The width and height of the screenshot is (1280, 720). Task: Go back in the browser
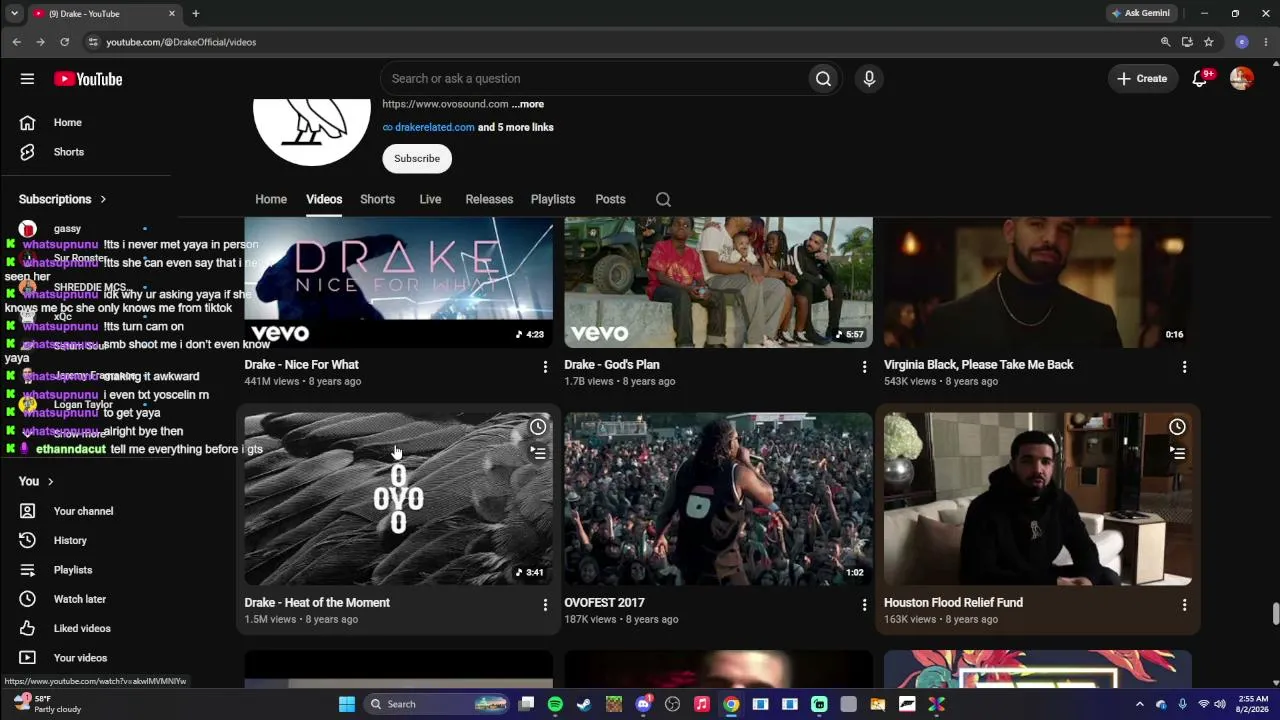pos(16,42)
